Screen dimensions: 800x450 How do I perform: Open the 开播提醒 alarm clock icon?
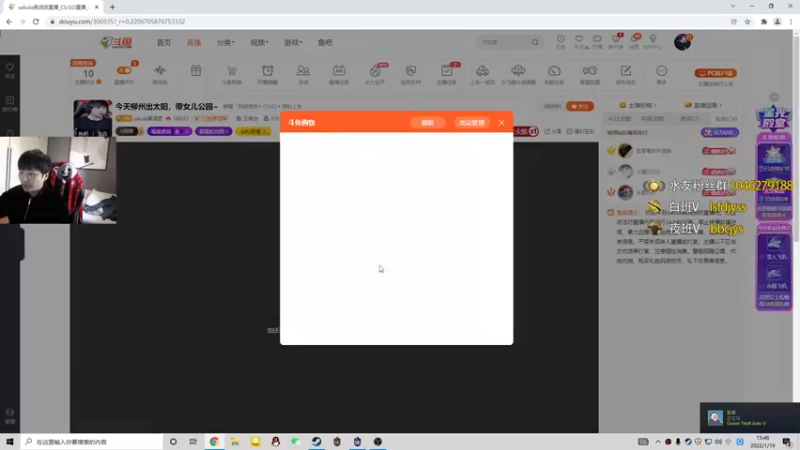tap(267, 73)
